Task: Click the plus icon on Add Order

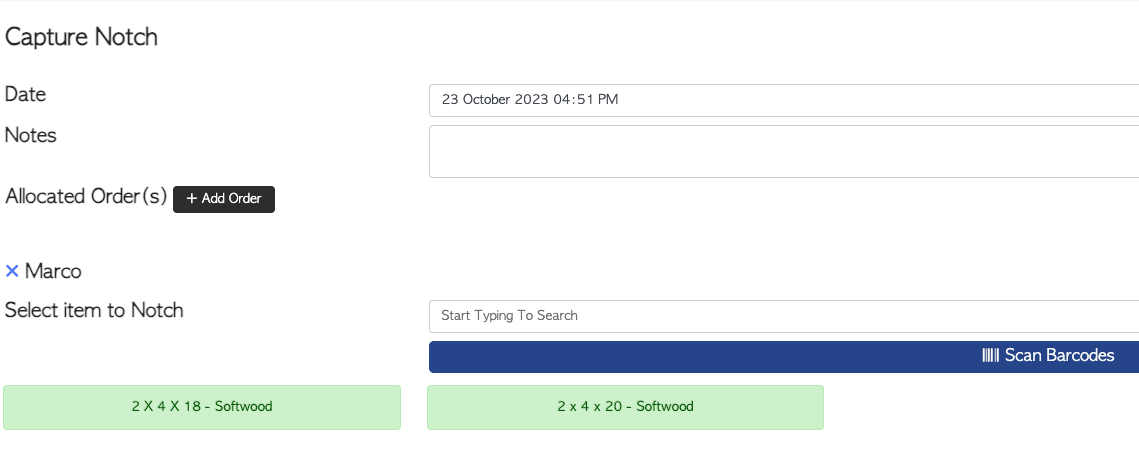Action: [192, 198]
